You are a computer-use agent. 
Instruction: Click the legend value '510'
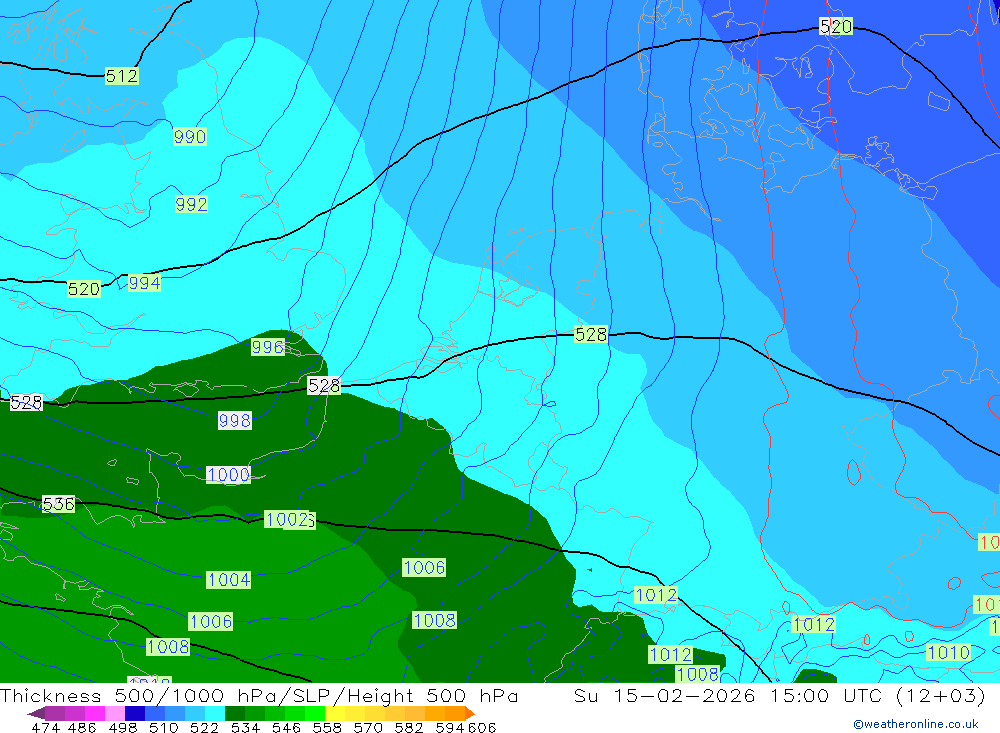[163, 727]
